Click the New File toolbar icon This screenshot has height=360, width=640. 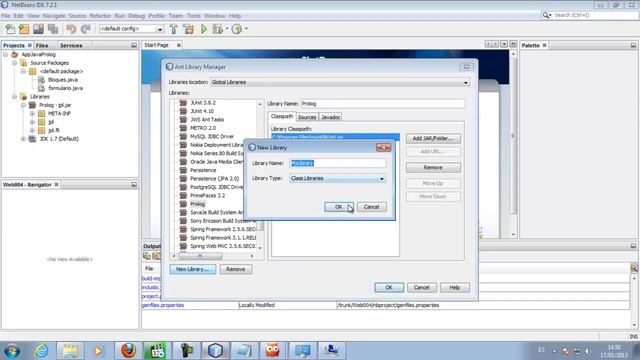coord(10,29)
